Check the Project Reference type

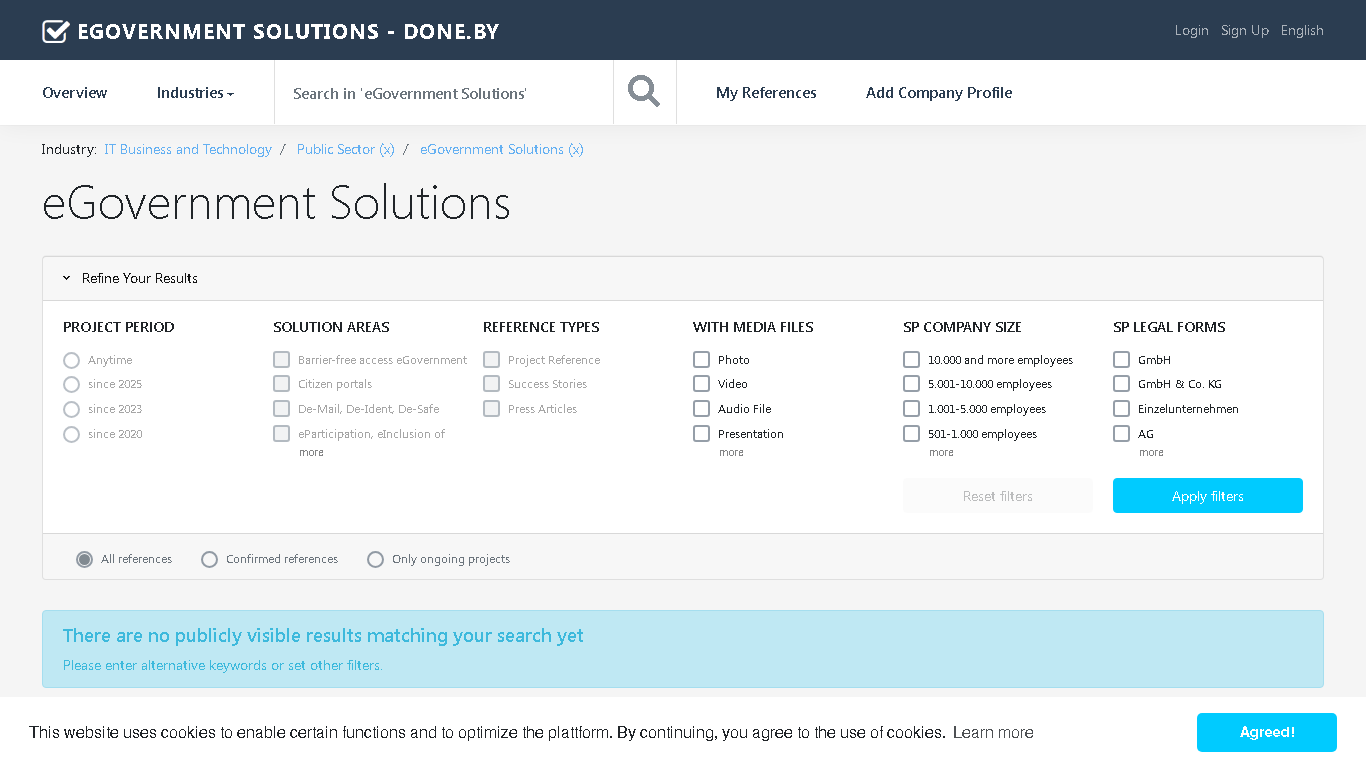click(491, 359)
